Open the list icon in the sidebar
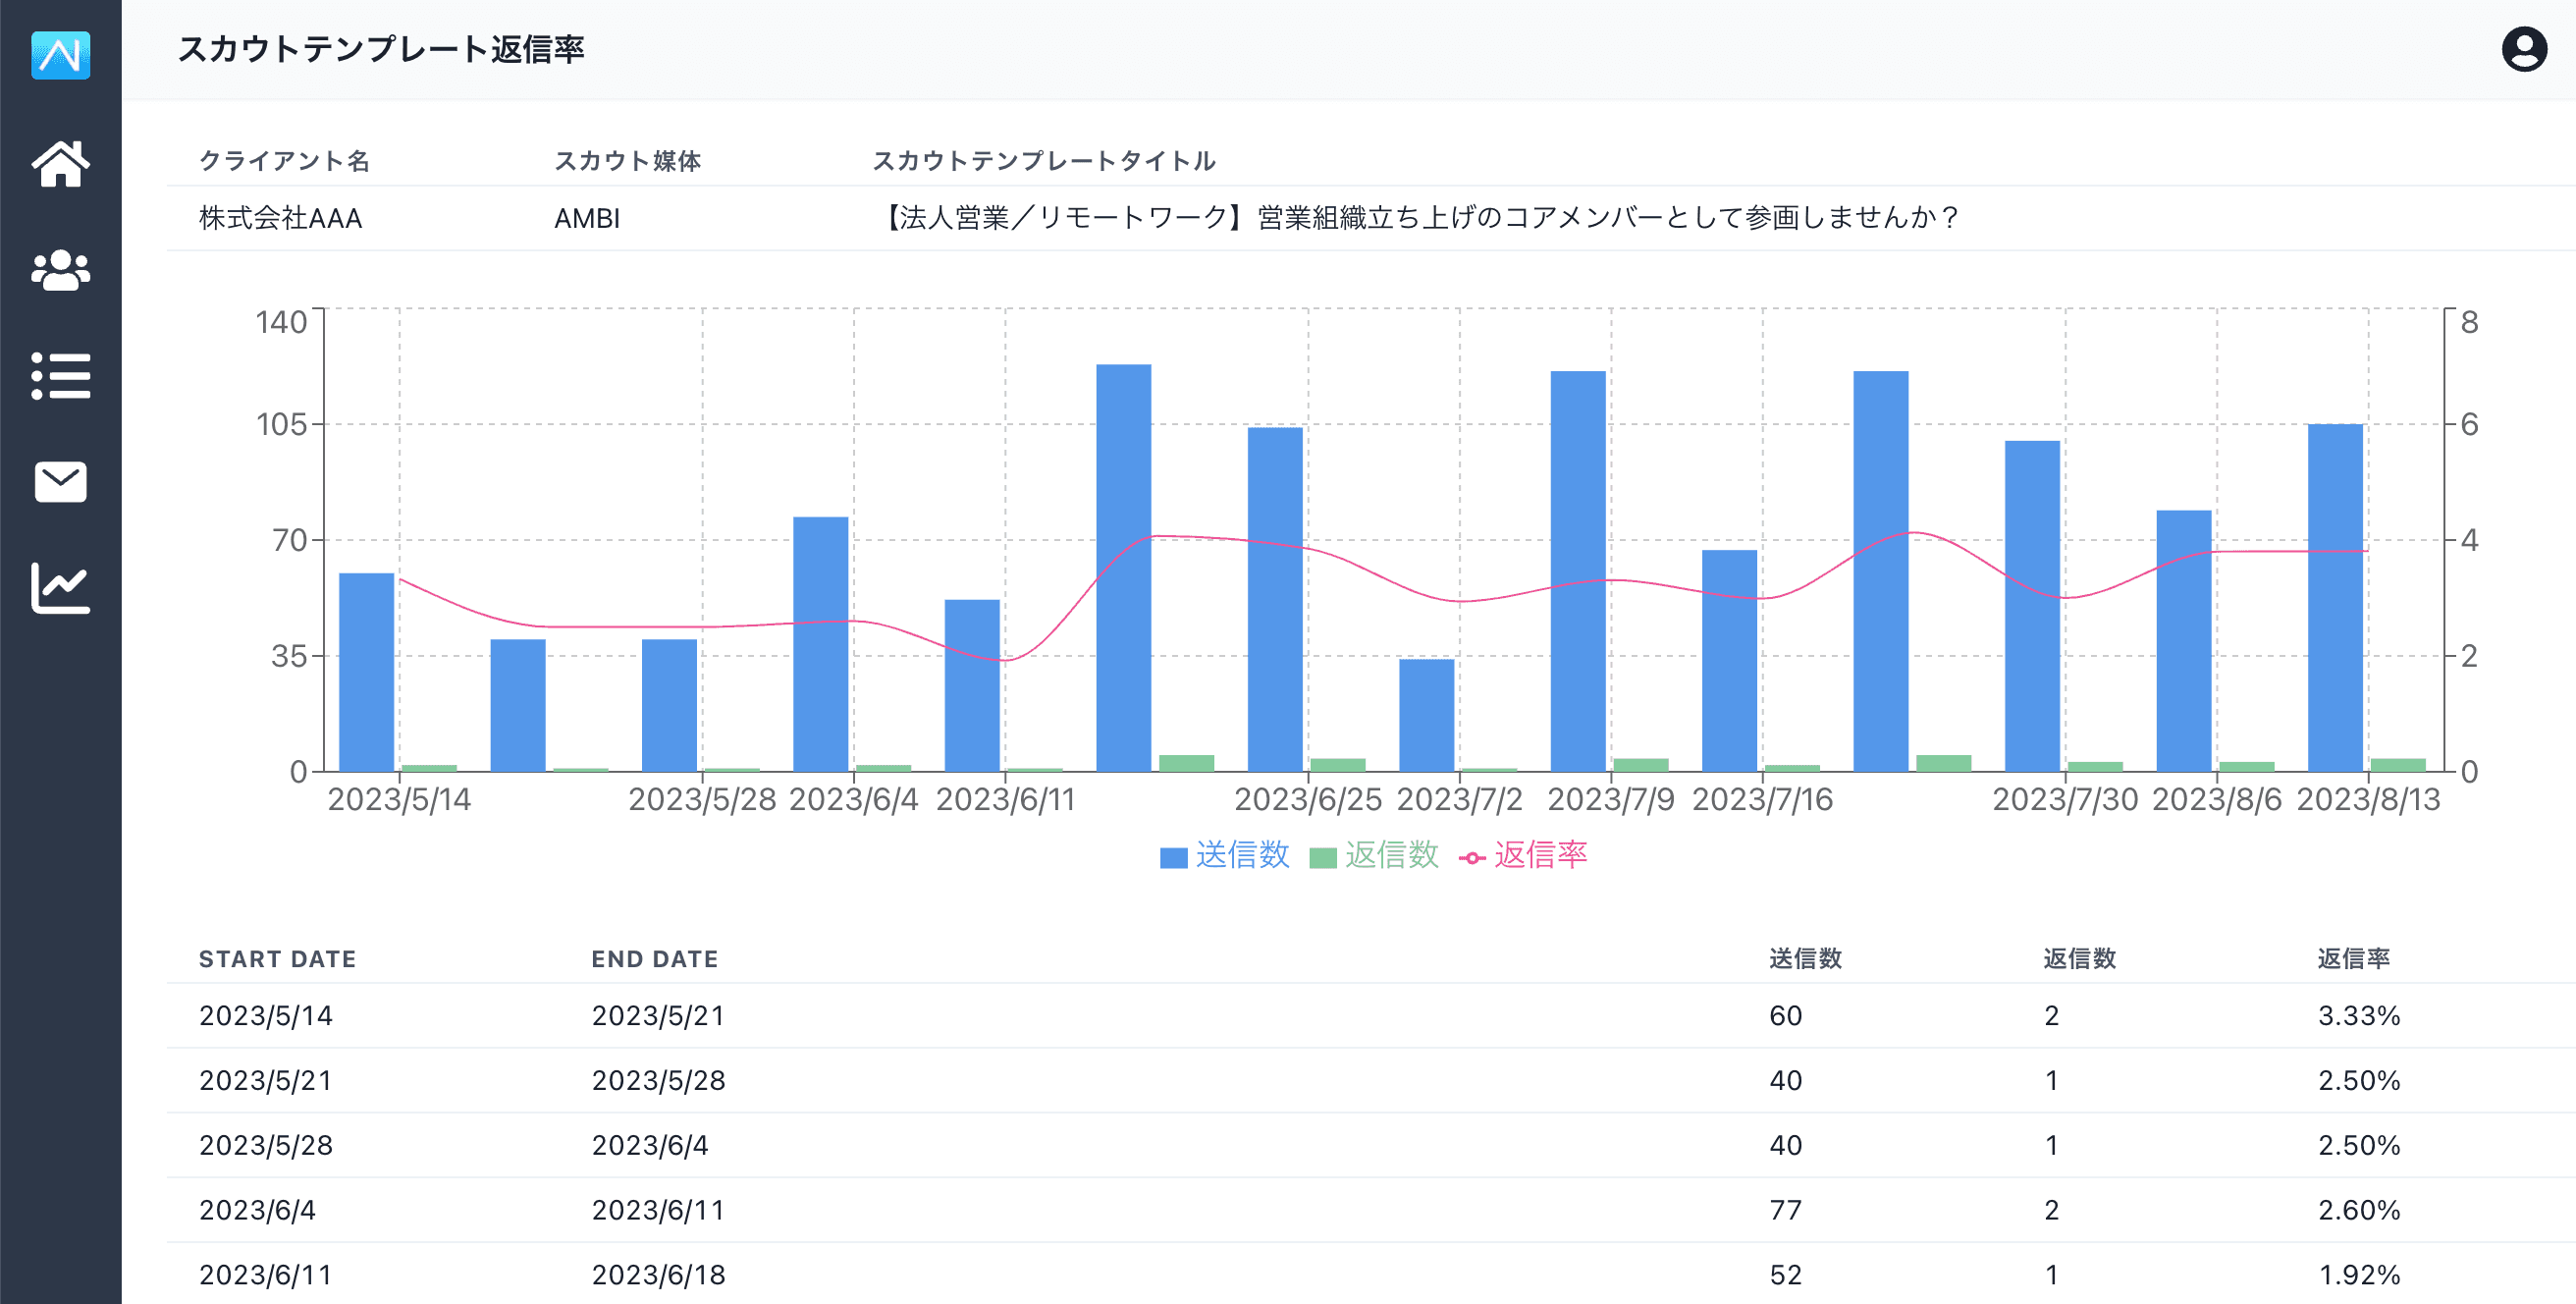This screenshot has height=1304, width=2576. (60, 376)
